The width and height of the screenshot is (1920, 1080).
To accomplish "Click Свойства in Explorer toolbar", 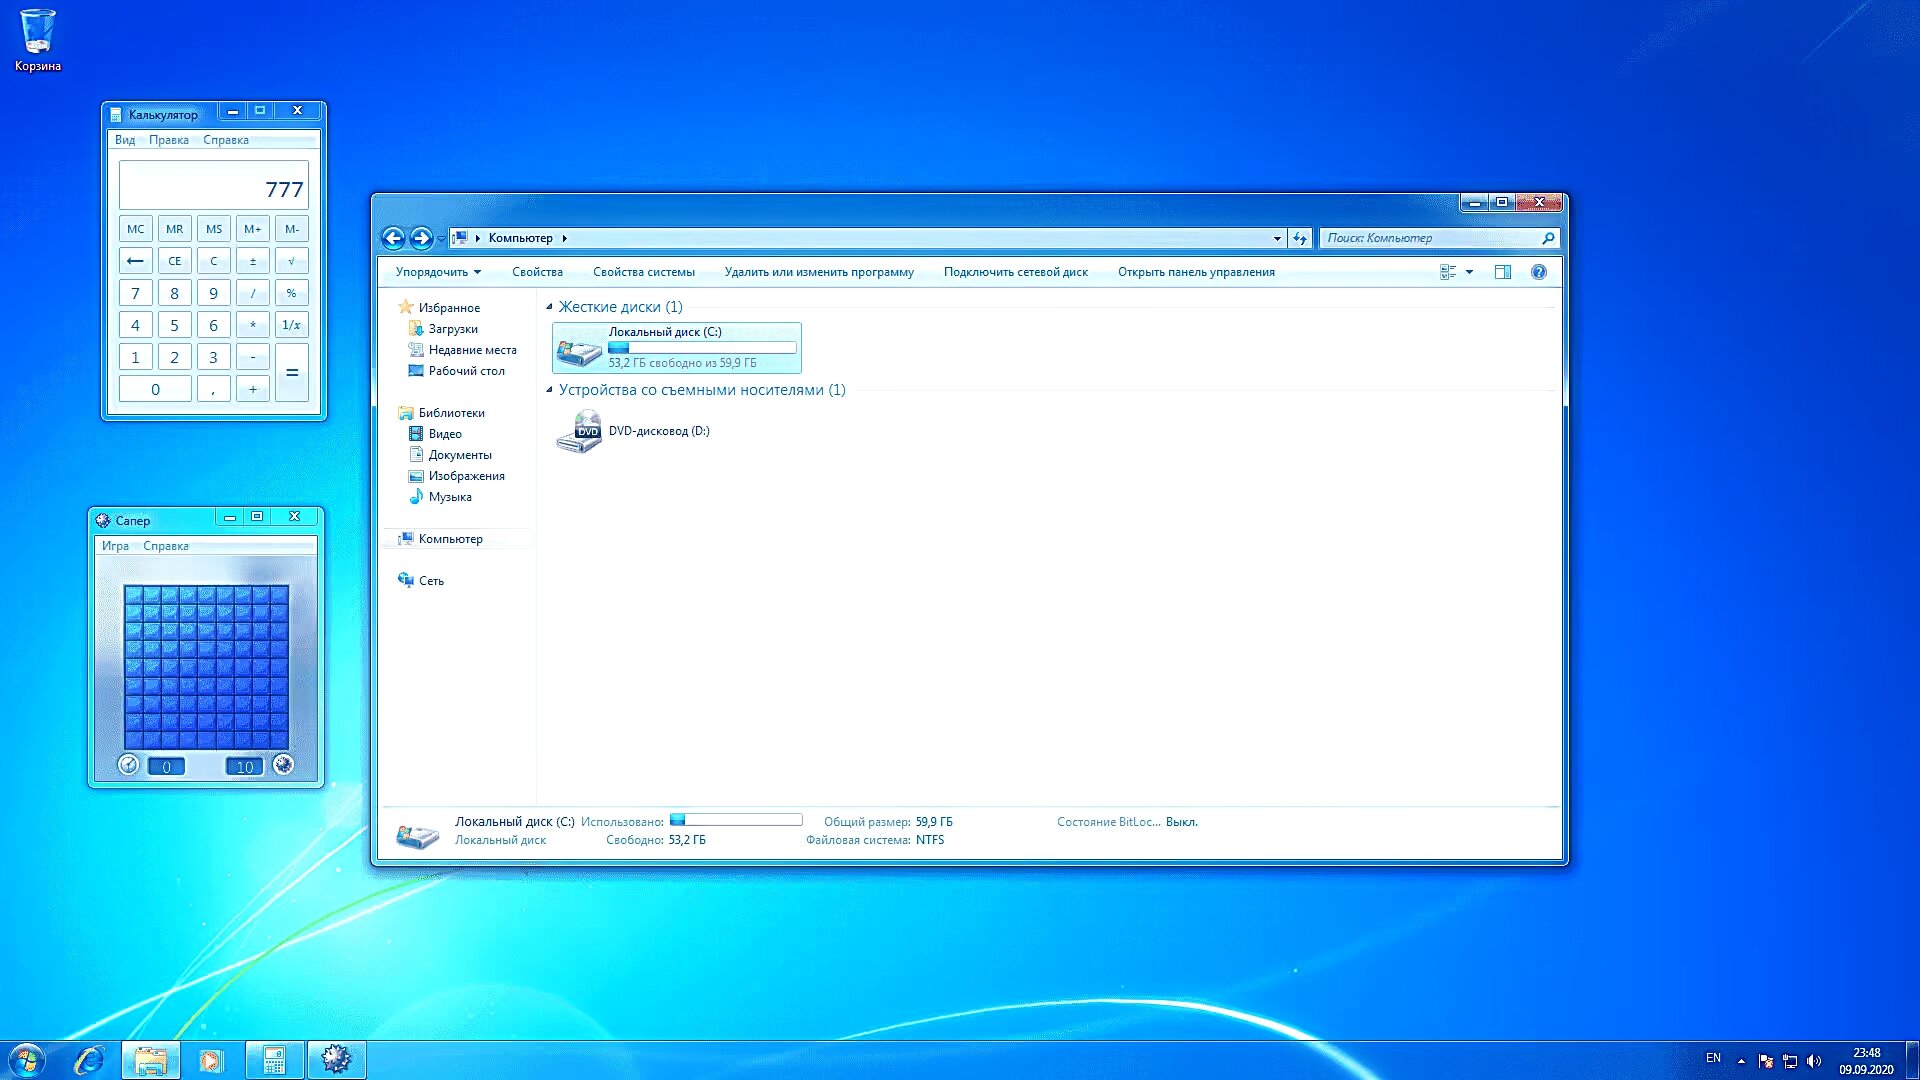I will click(x=537, y=272).
